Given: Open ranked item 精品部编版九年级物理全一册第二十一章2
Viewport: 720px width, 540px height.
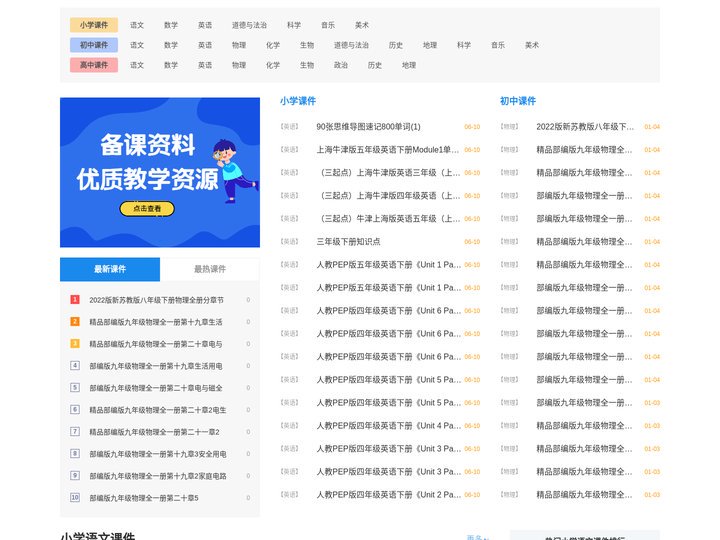Looking at the screenshot, I should pyautogui.click(x=154, y=432).
